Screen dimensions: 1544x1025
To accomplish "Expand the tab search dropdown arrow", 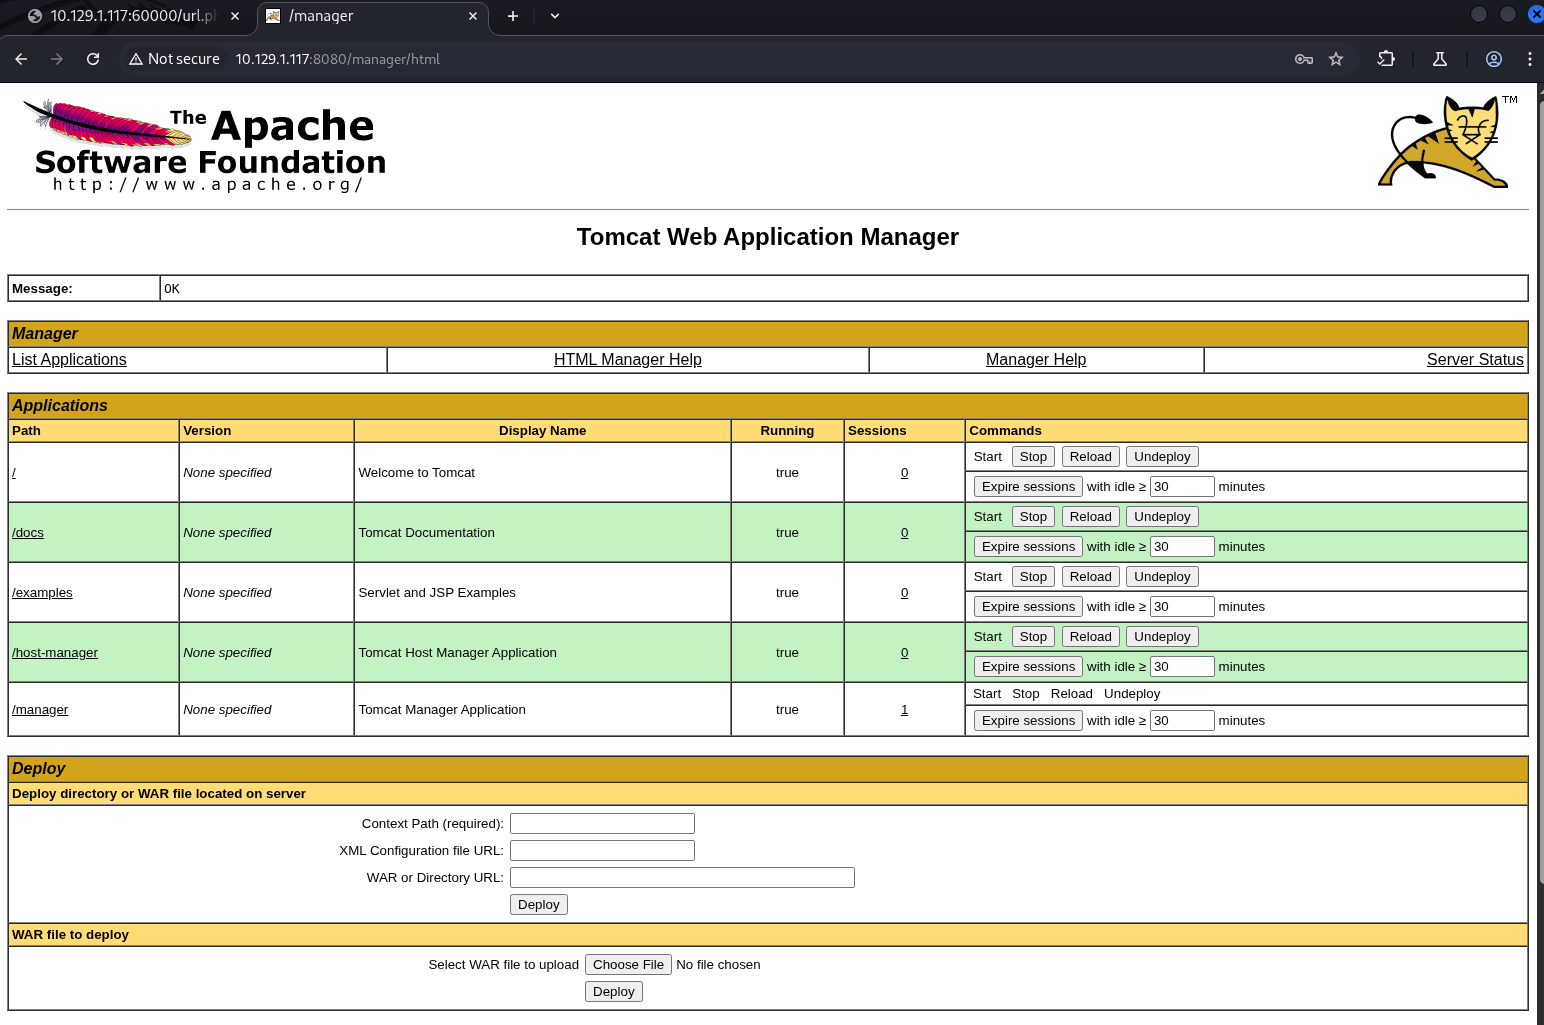I will pyautogui.click(x=555, y=16).
